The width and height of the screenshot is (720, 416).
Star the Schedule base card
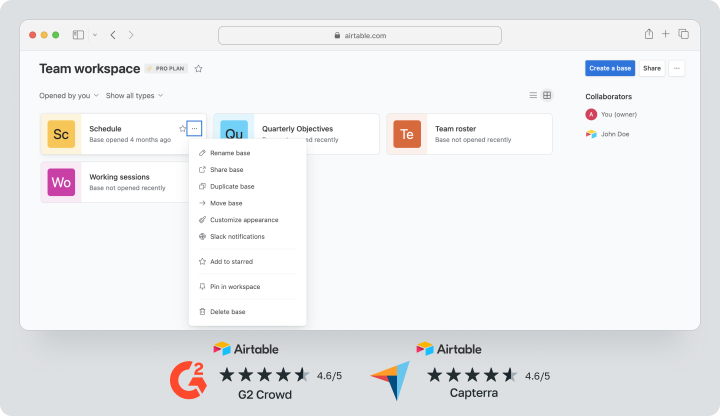pyautogui.click(x=182, y=128)
